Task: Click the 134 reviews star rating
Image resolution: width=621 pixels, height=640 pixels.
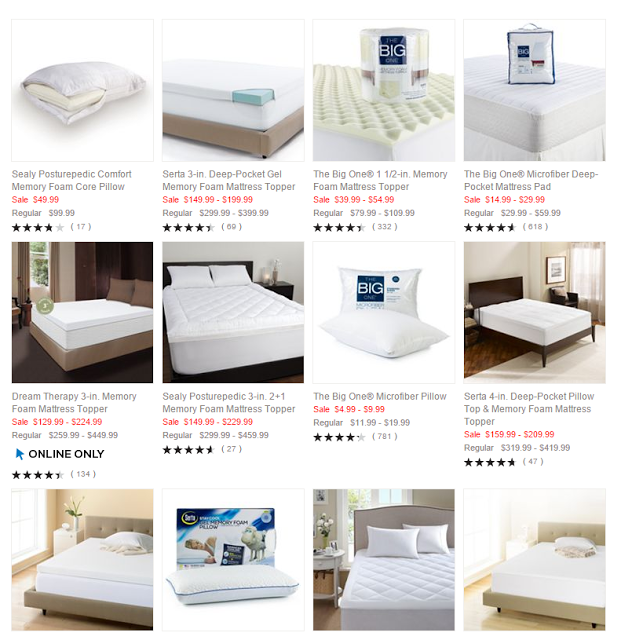Action: (x=38, y=475)
